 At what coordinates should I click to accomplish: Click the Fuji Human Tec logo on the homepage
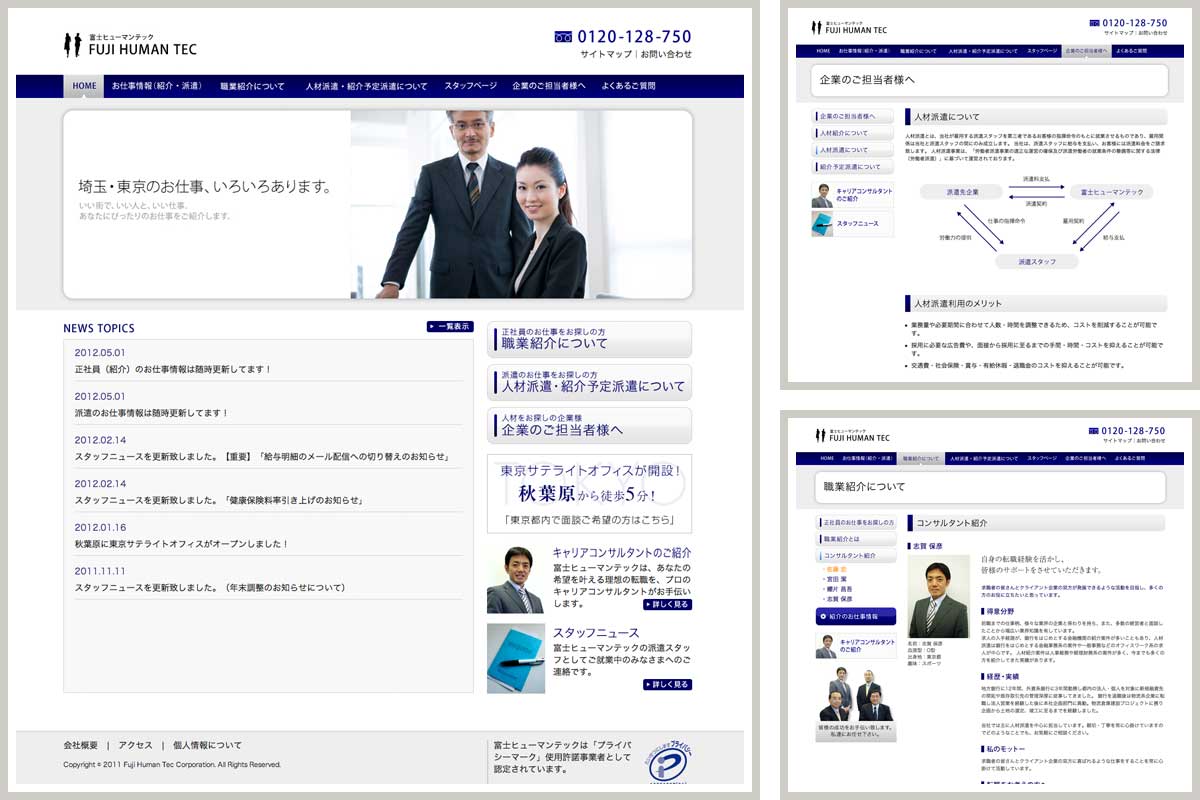130,45
